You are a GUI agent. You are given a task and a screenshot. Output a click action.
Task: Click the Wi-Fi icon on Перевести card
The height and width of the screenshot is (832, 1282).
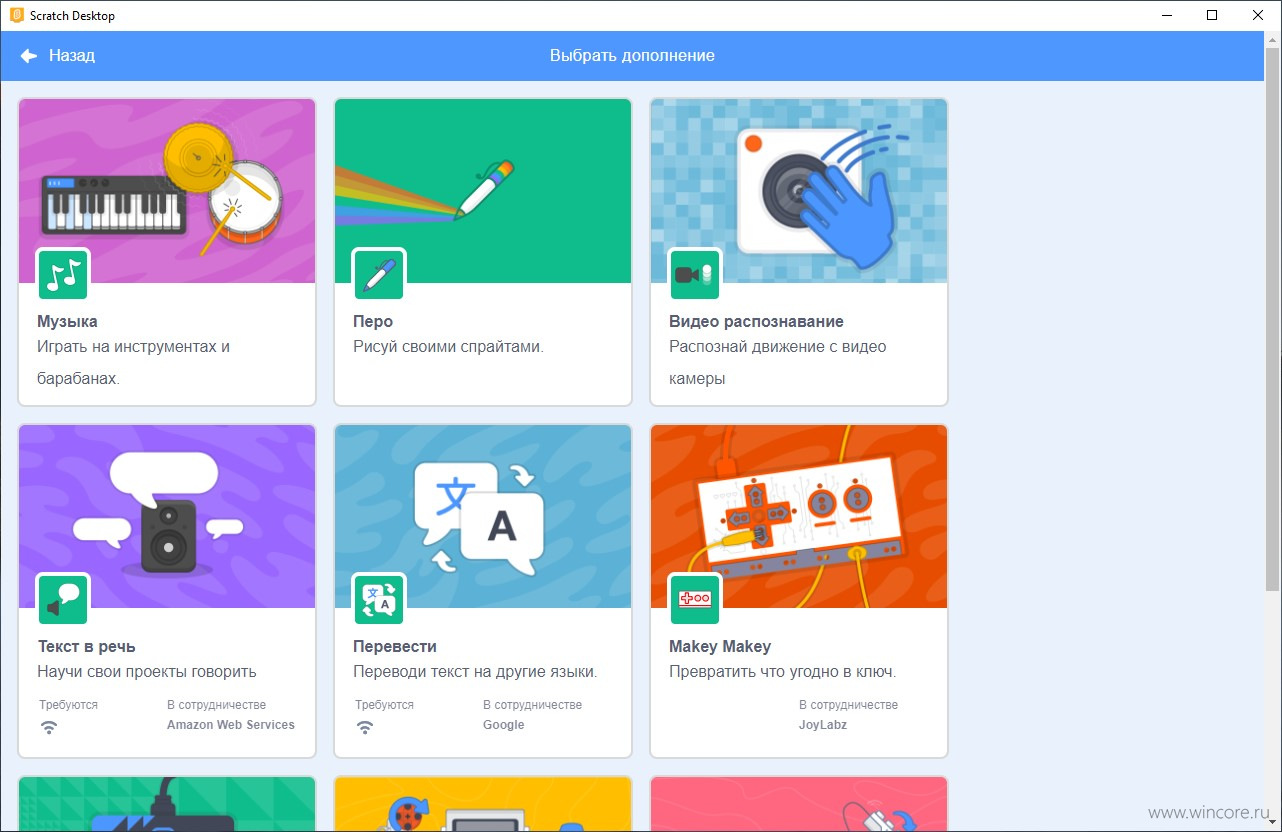[365, 727]
